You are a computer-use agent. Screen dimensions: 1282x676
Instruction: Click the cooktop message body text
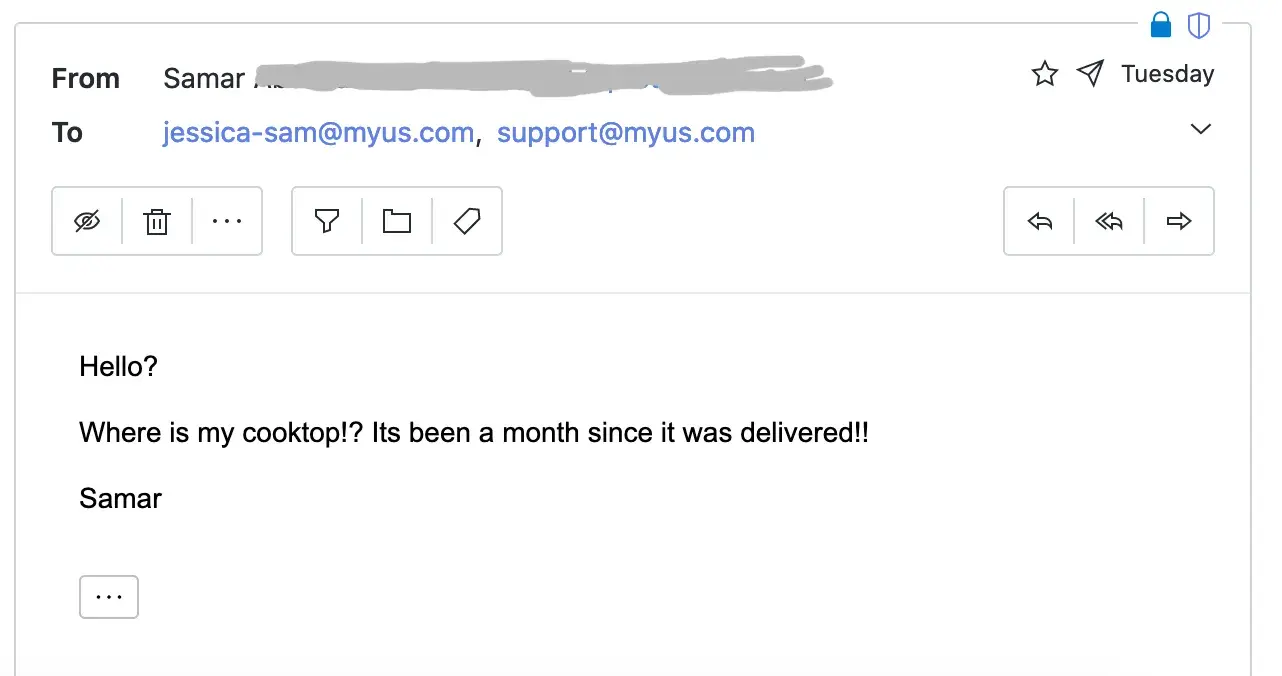tap(474, 433)
